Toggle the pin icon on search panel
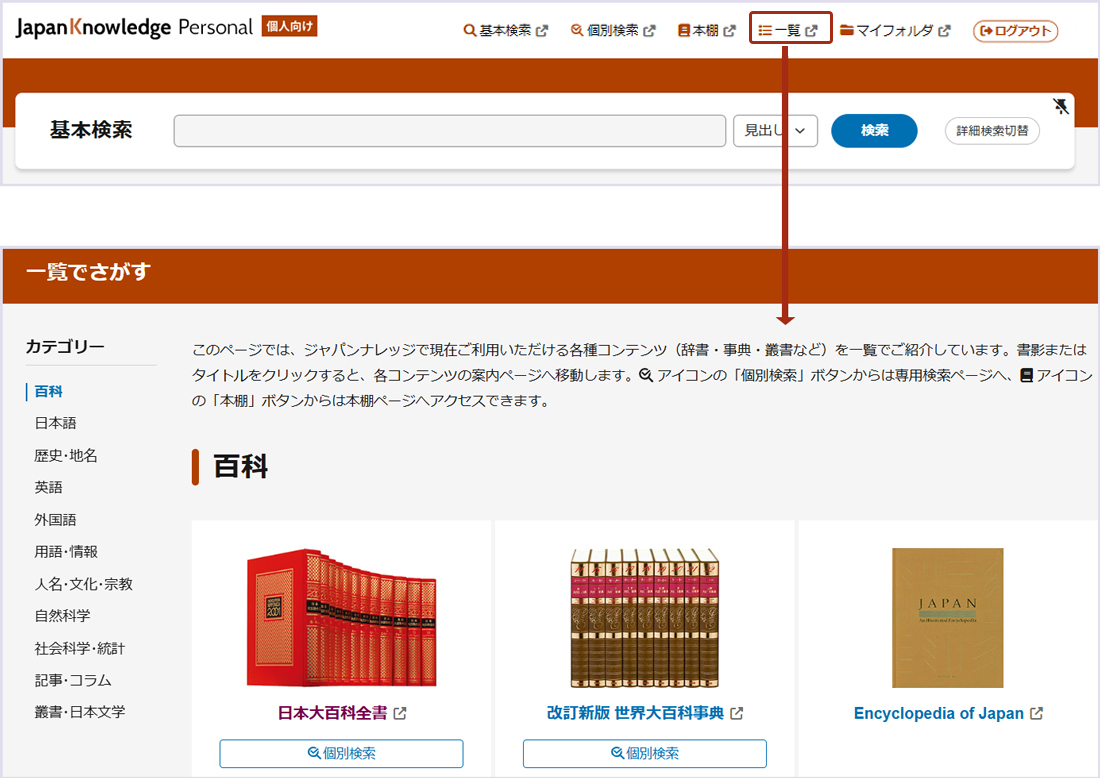 (x=1061, y=107)
